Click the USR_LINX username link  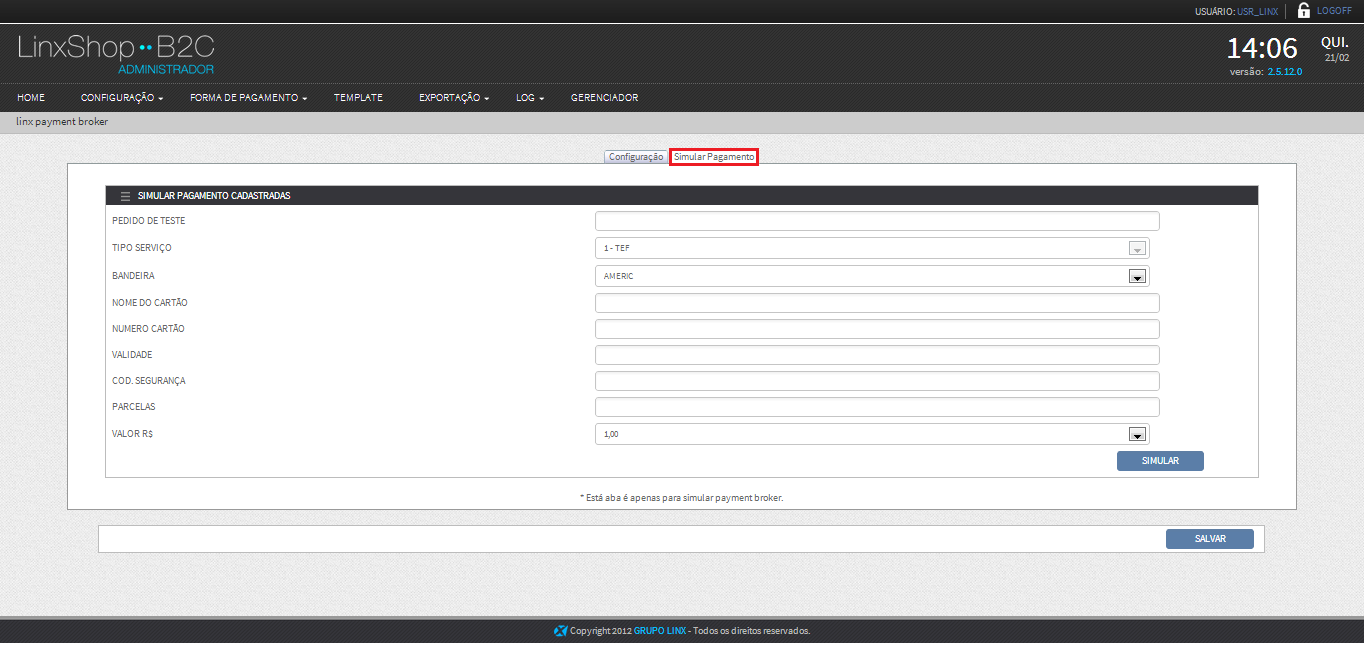coord(1257,11)
